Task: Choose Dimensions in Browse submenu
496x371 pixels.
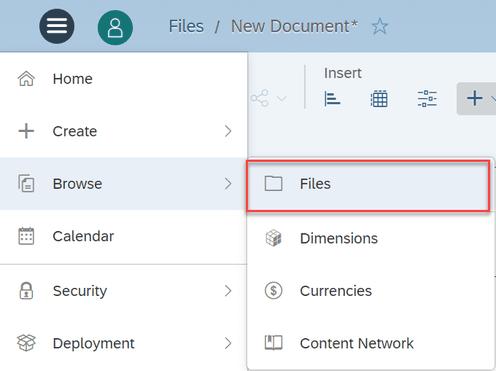Action: [370, 238]
